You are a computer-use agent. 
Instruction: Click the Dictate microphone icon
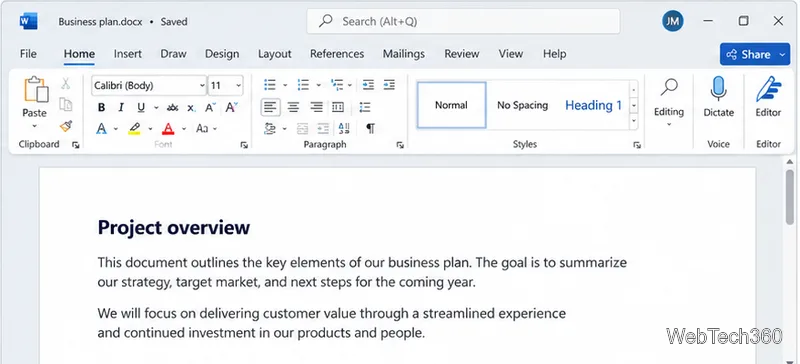pos(718,89)
